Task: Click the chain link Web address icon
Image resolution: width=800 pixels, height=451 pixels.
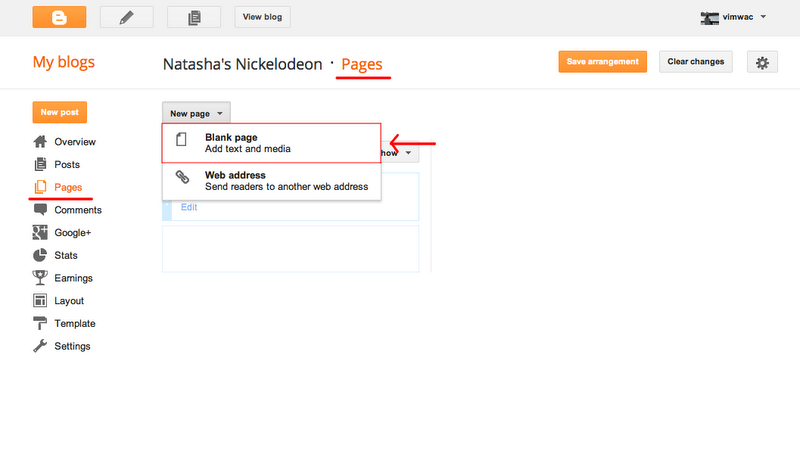Action: point(182,177)
